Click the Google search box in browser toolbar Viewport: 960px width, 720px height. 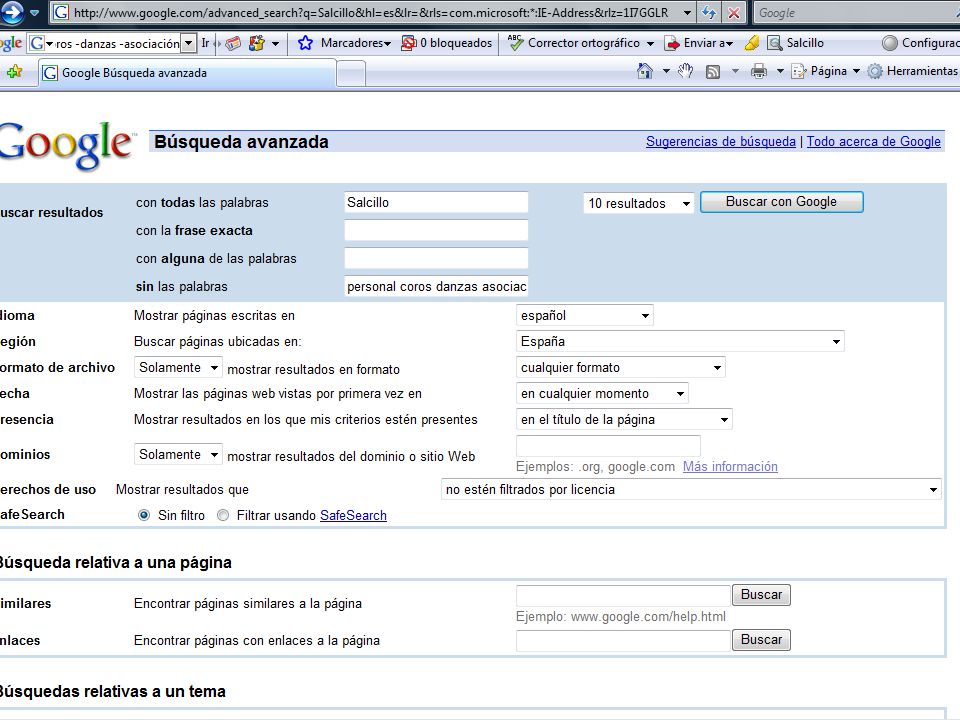857,12
